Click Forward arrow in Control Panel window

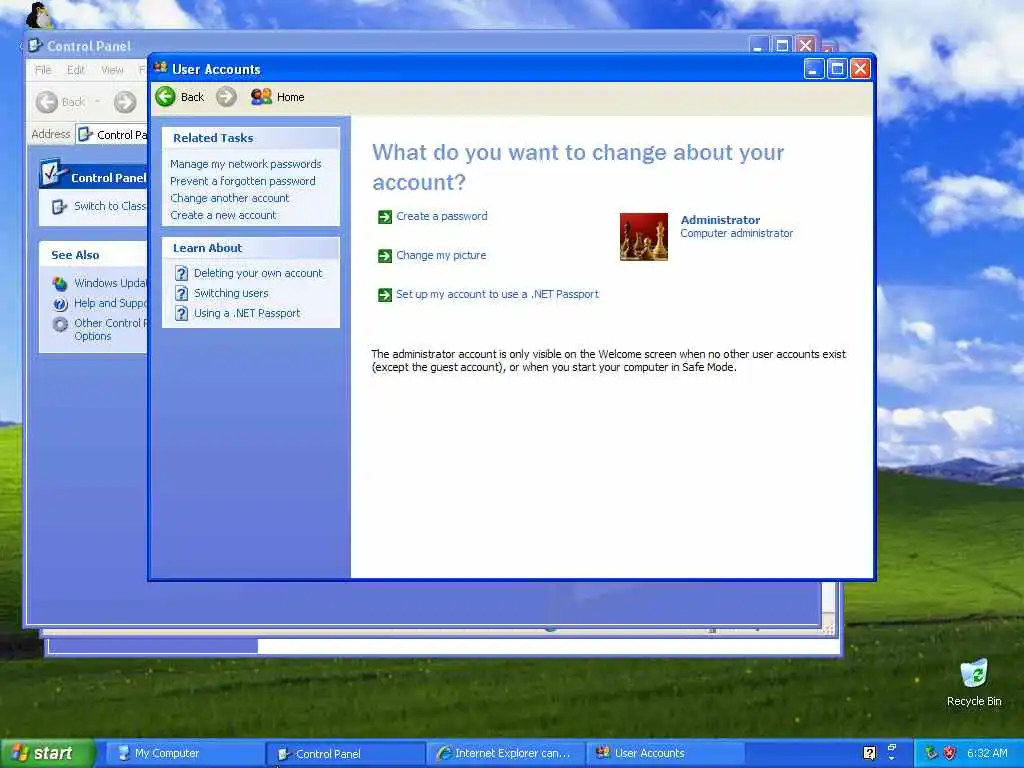pos(125,102)
